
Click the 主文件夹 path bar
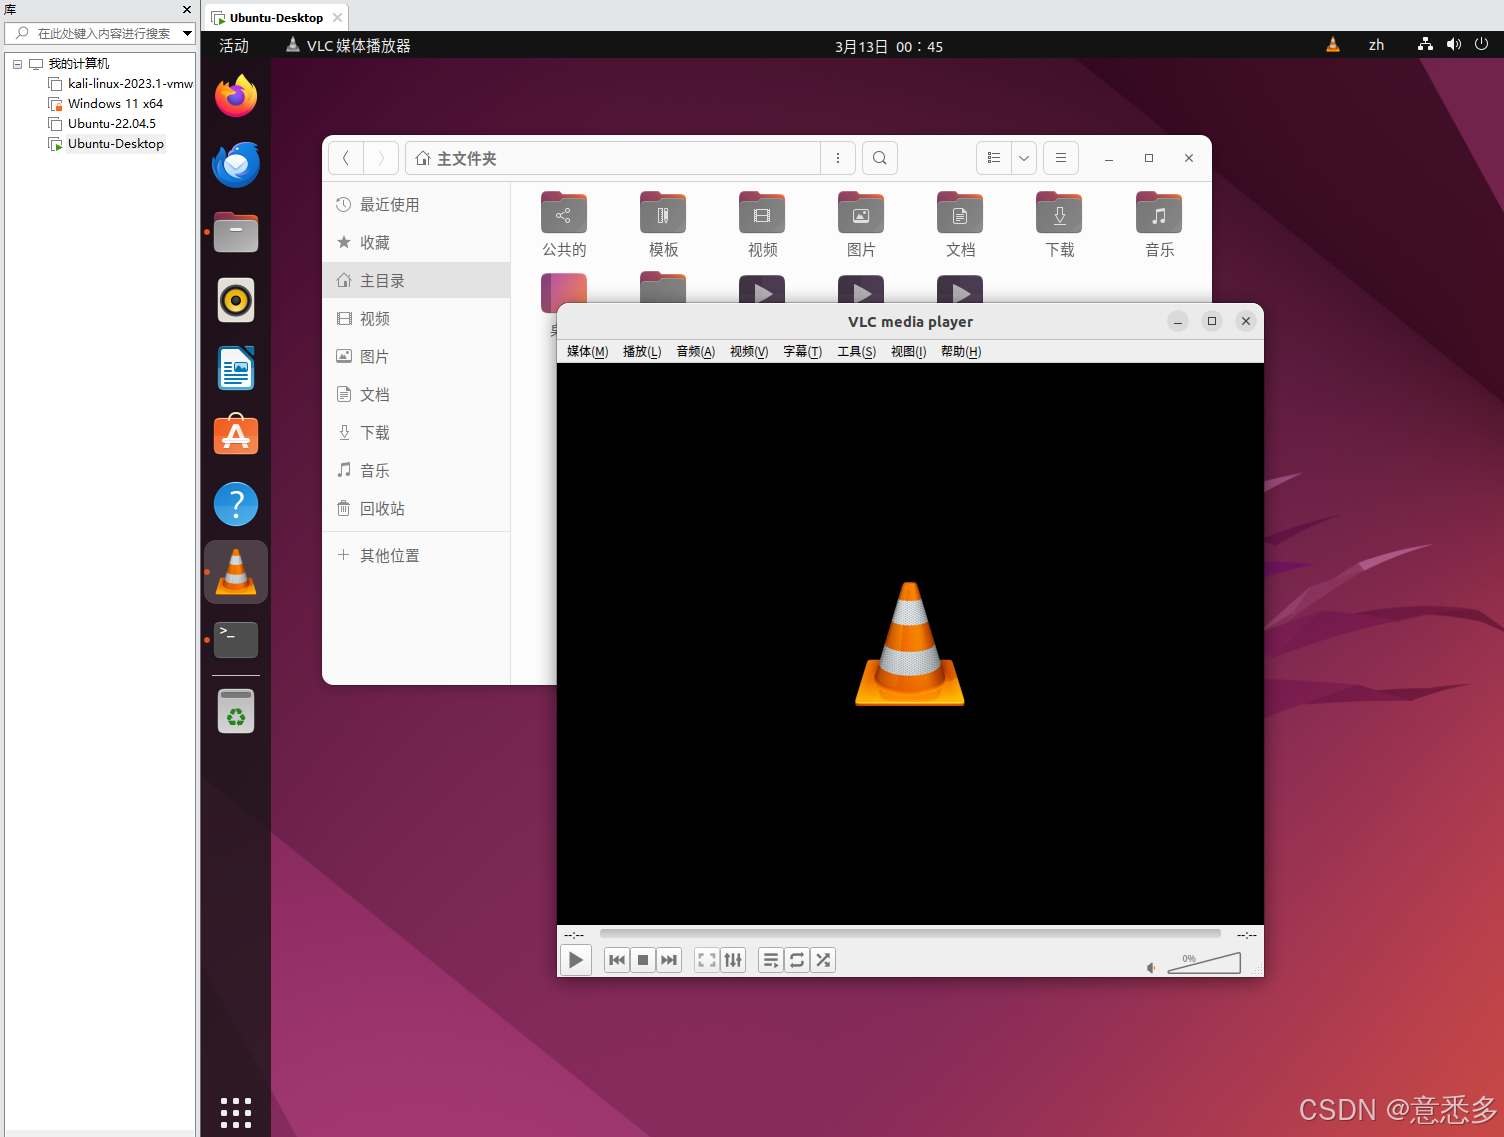613,158
